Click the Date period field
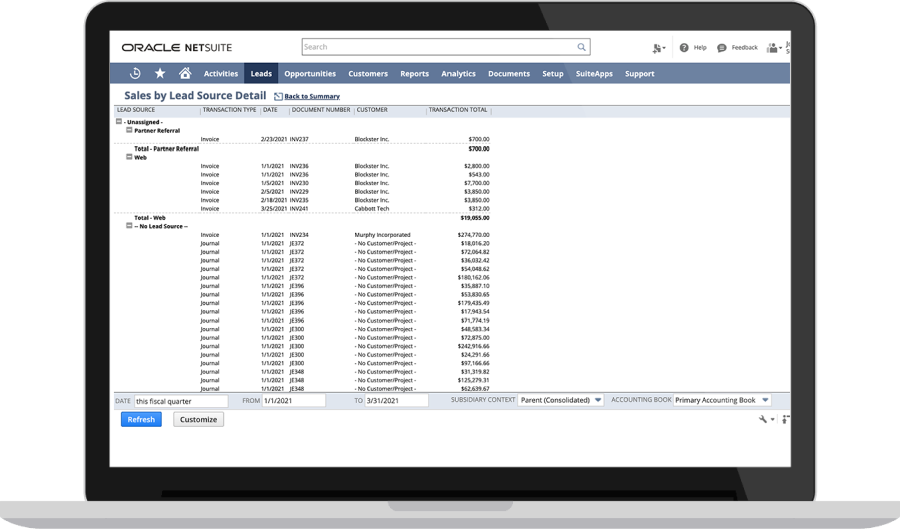 tap(181, 401)
